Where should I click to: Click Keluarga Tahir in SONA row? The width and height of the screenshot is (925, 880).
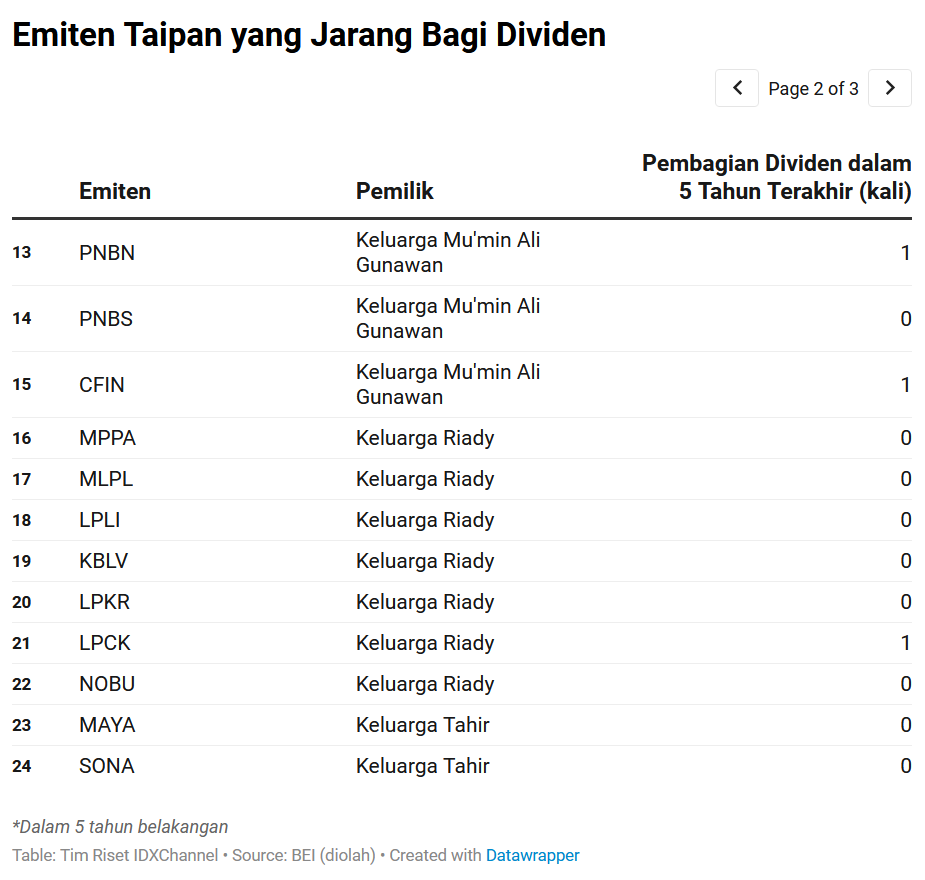tap(422, 766)
